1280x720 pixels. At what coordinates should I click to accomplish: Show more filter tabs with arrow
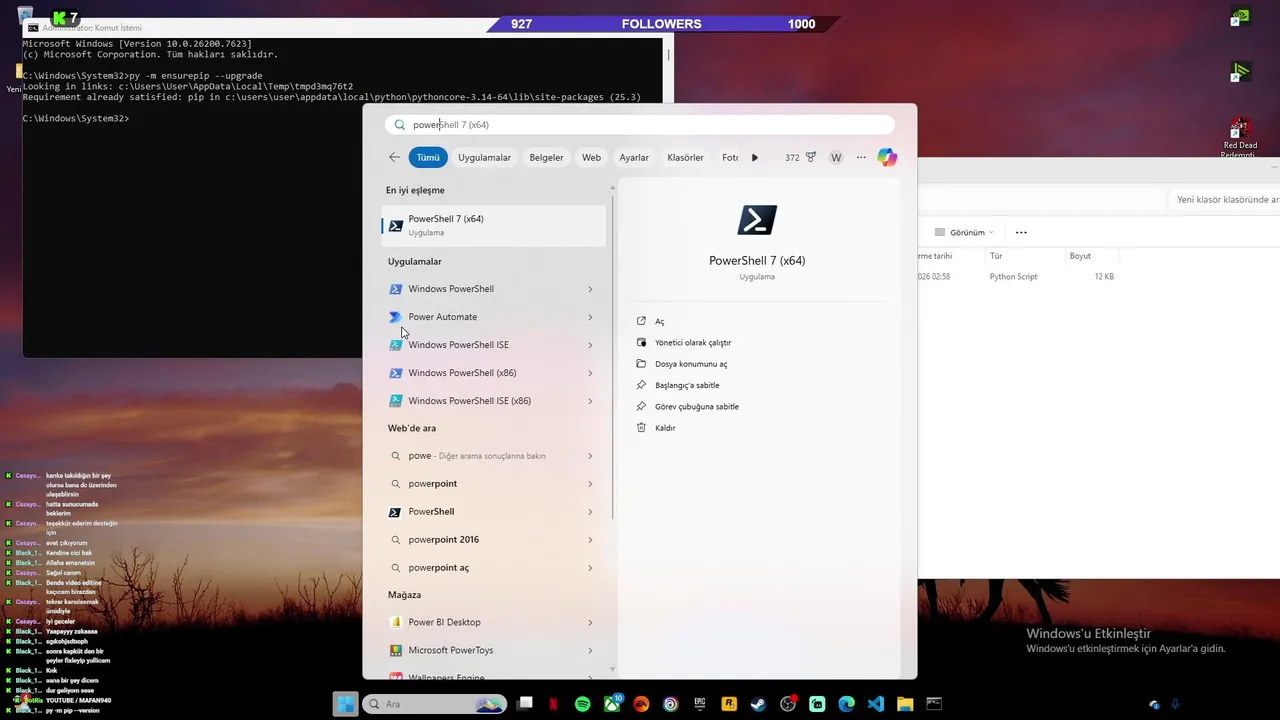755,157
